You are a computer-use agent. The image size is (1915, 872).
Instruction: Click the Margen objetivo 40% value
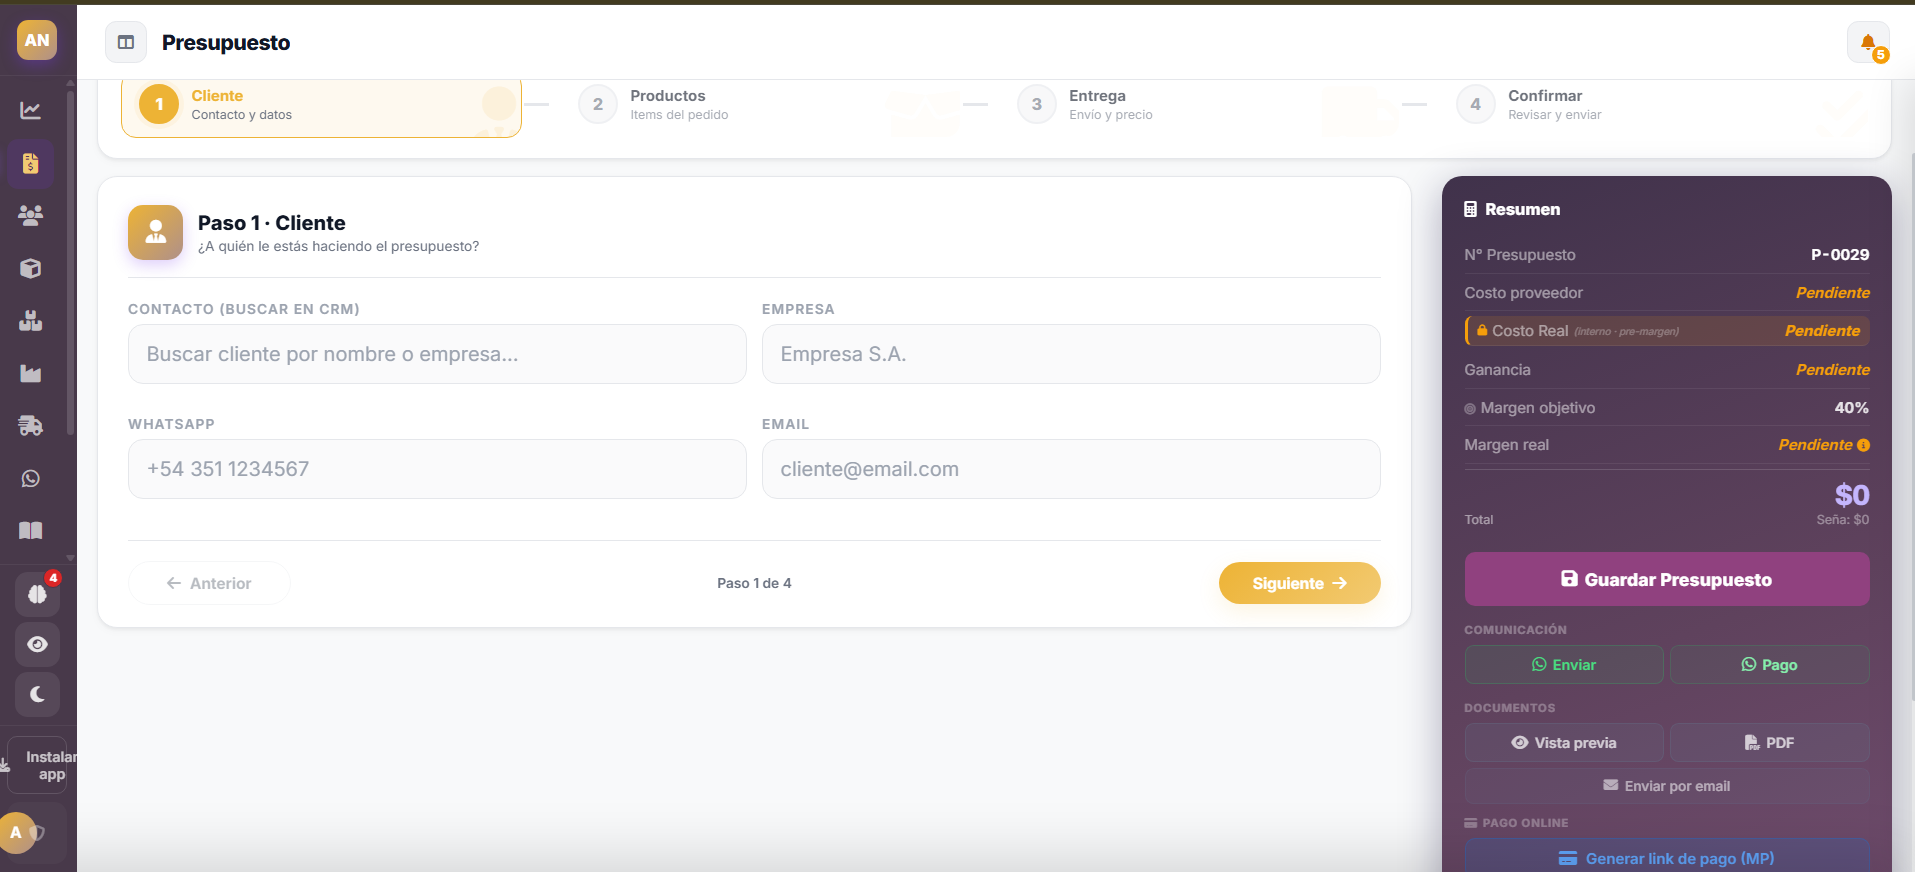pos(1851,407)
